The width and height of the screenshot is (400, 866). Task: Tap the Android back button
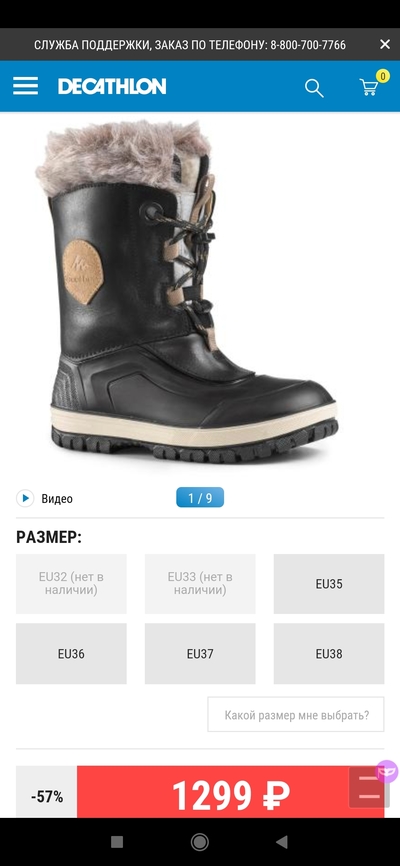coord(282,842)
